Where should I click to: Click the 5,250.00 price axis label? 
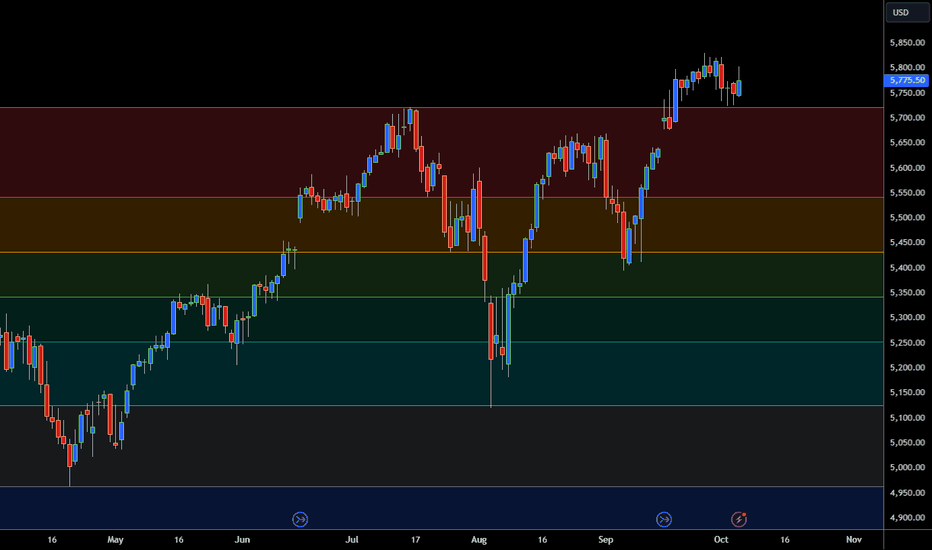coord(907,342)
